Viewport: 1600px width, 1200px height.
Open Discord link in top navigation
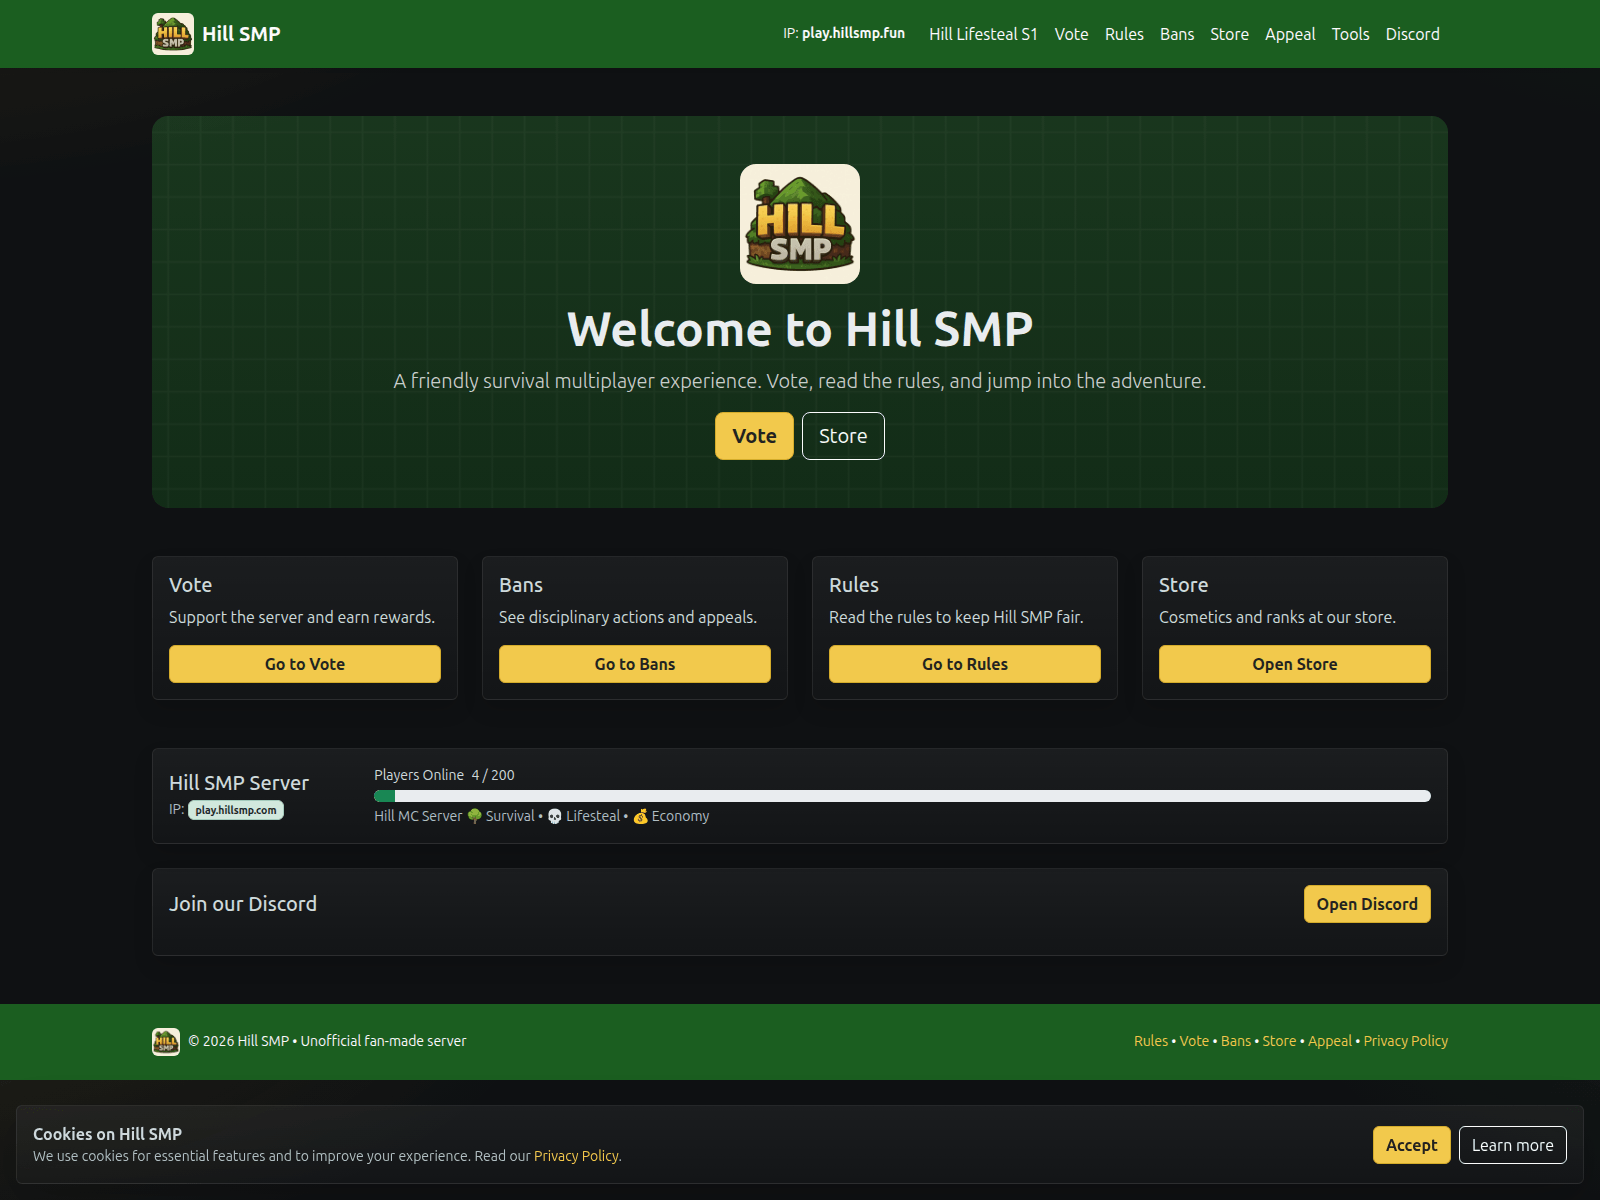coord(1412,34)
